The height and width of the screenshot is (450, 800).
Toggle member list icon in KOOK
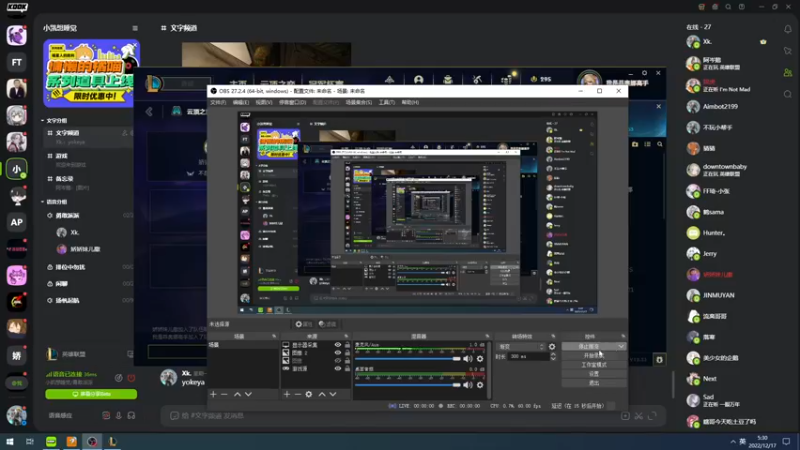tap(788, 73)
